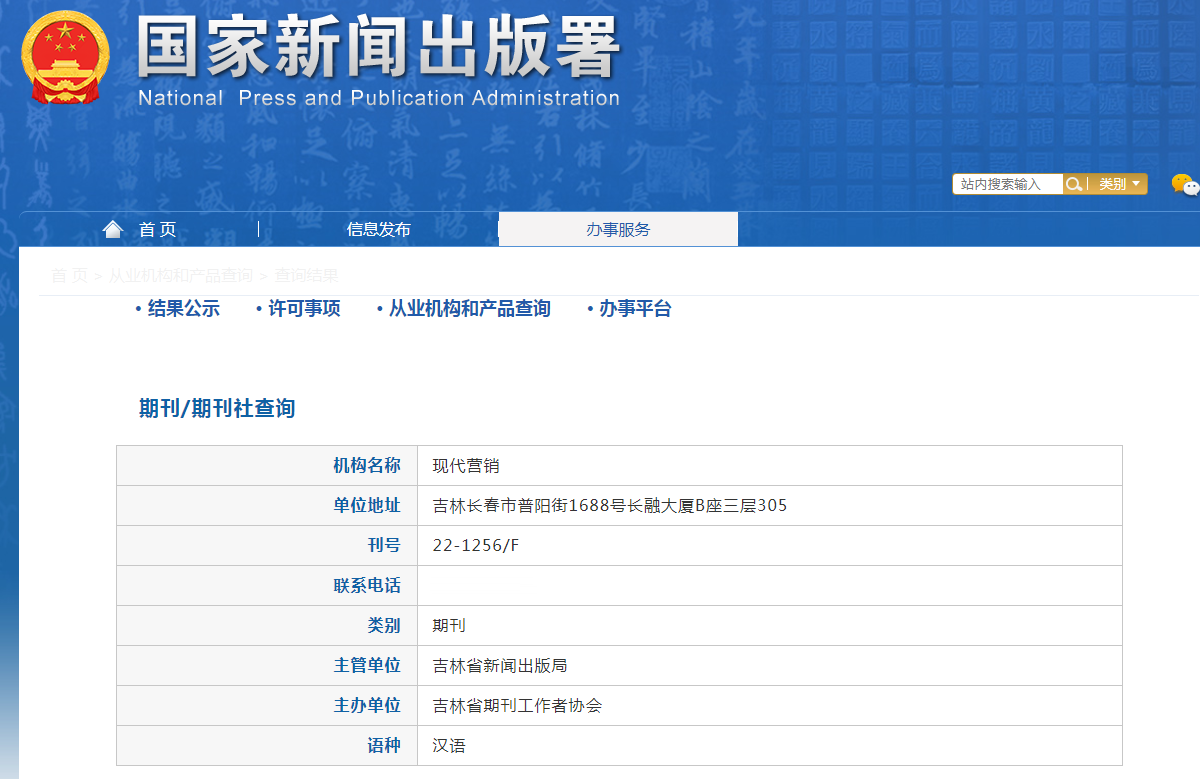Click the 查询结果 breadcrumb item
Screen dimensions: 1200x779
[x=306, y=276]
